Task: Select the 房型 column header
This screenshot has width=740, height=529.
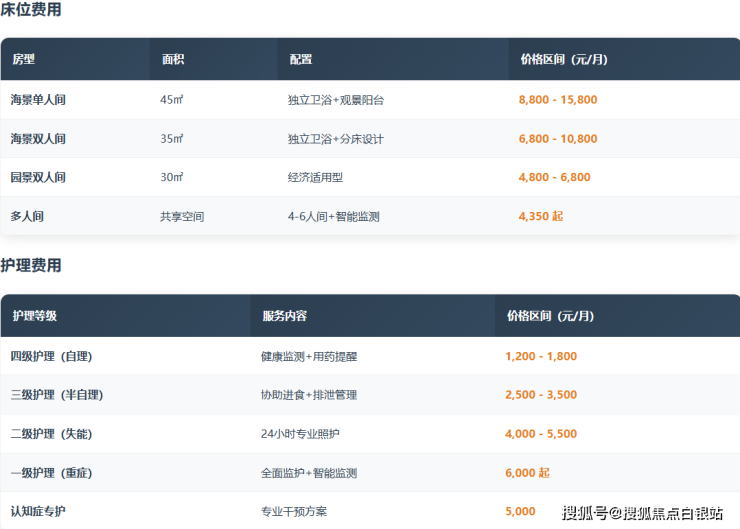Action: [23, 60]
